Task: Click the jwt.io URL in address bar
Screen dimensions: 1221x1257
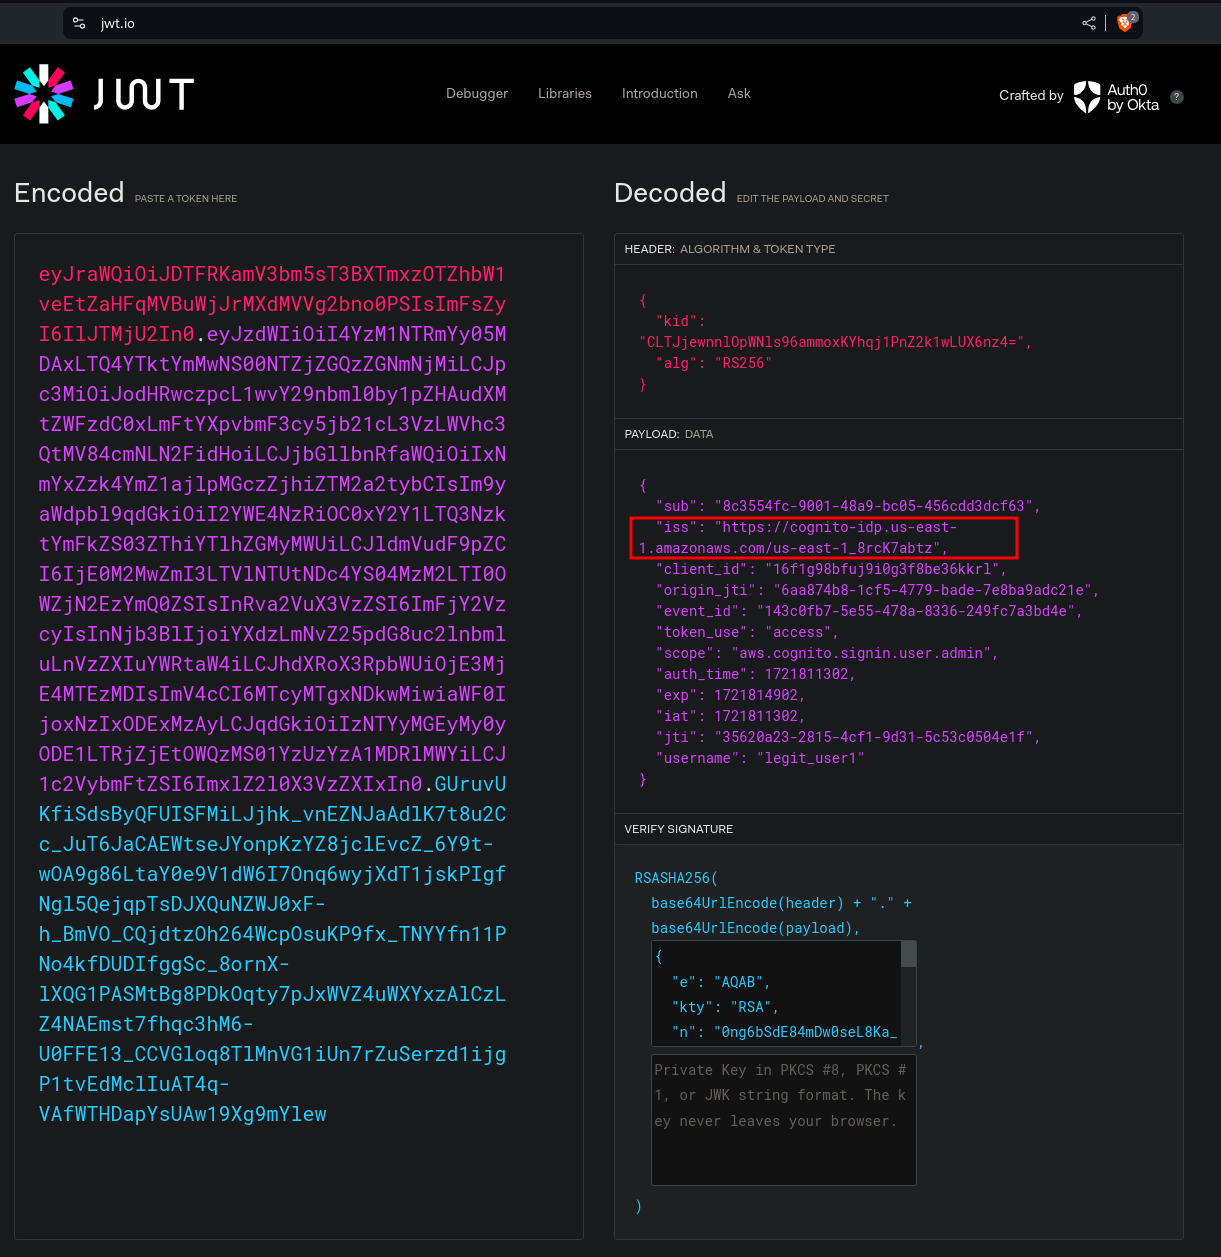Action: pos(118,24)
